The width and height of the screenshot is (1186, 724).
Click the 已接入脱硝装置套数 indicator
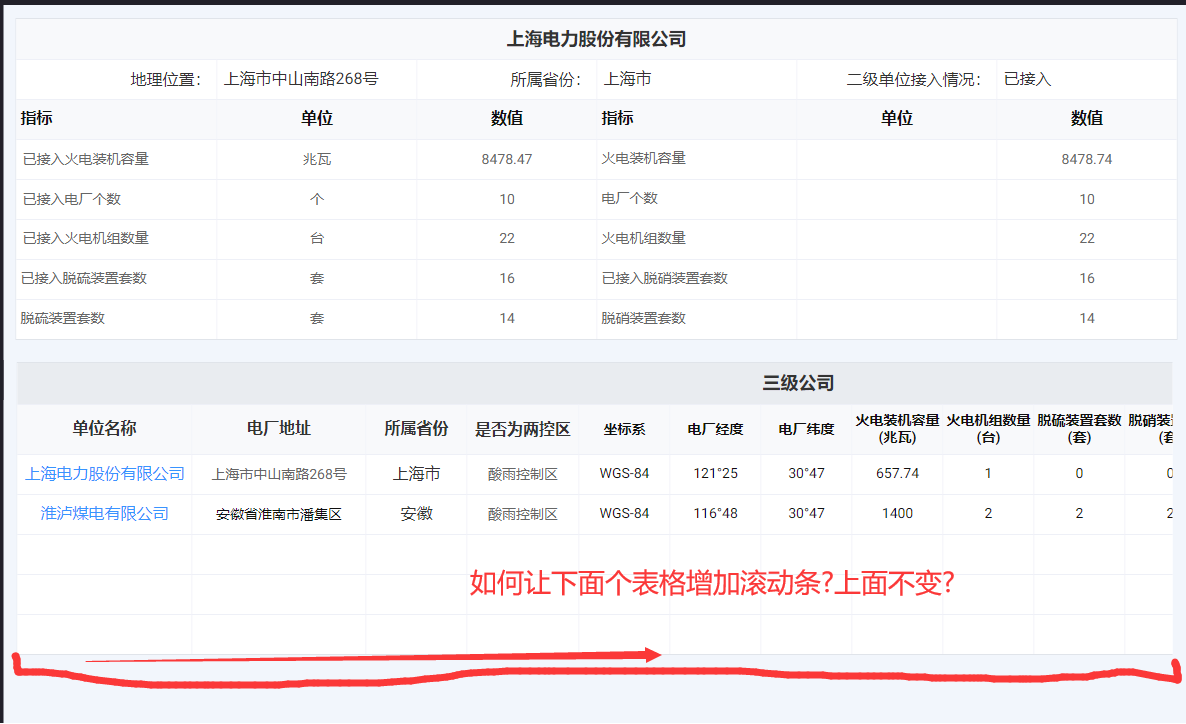click(665, 278)
